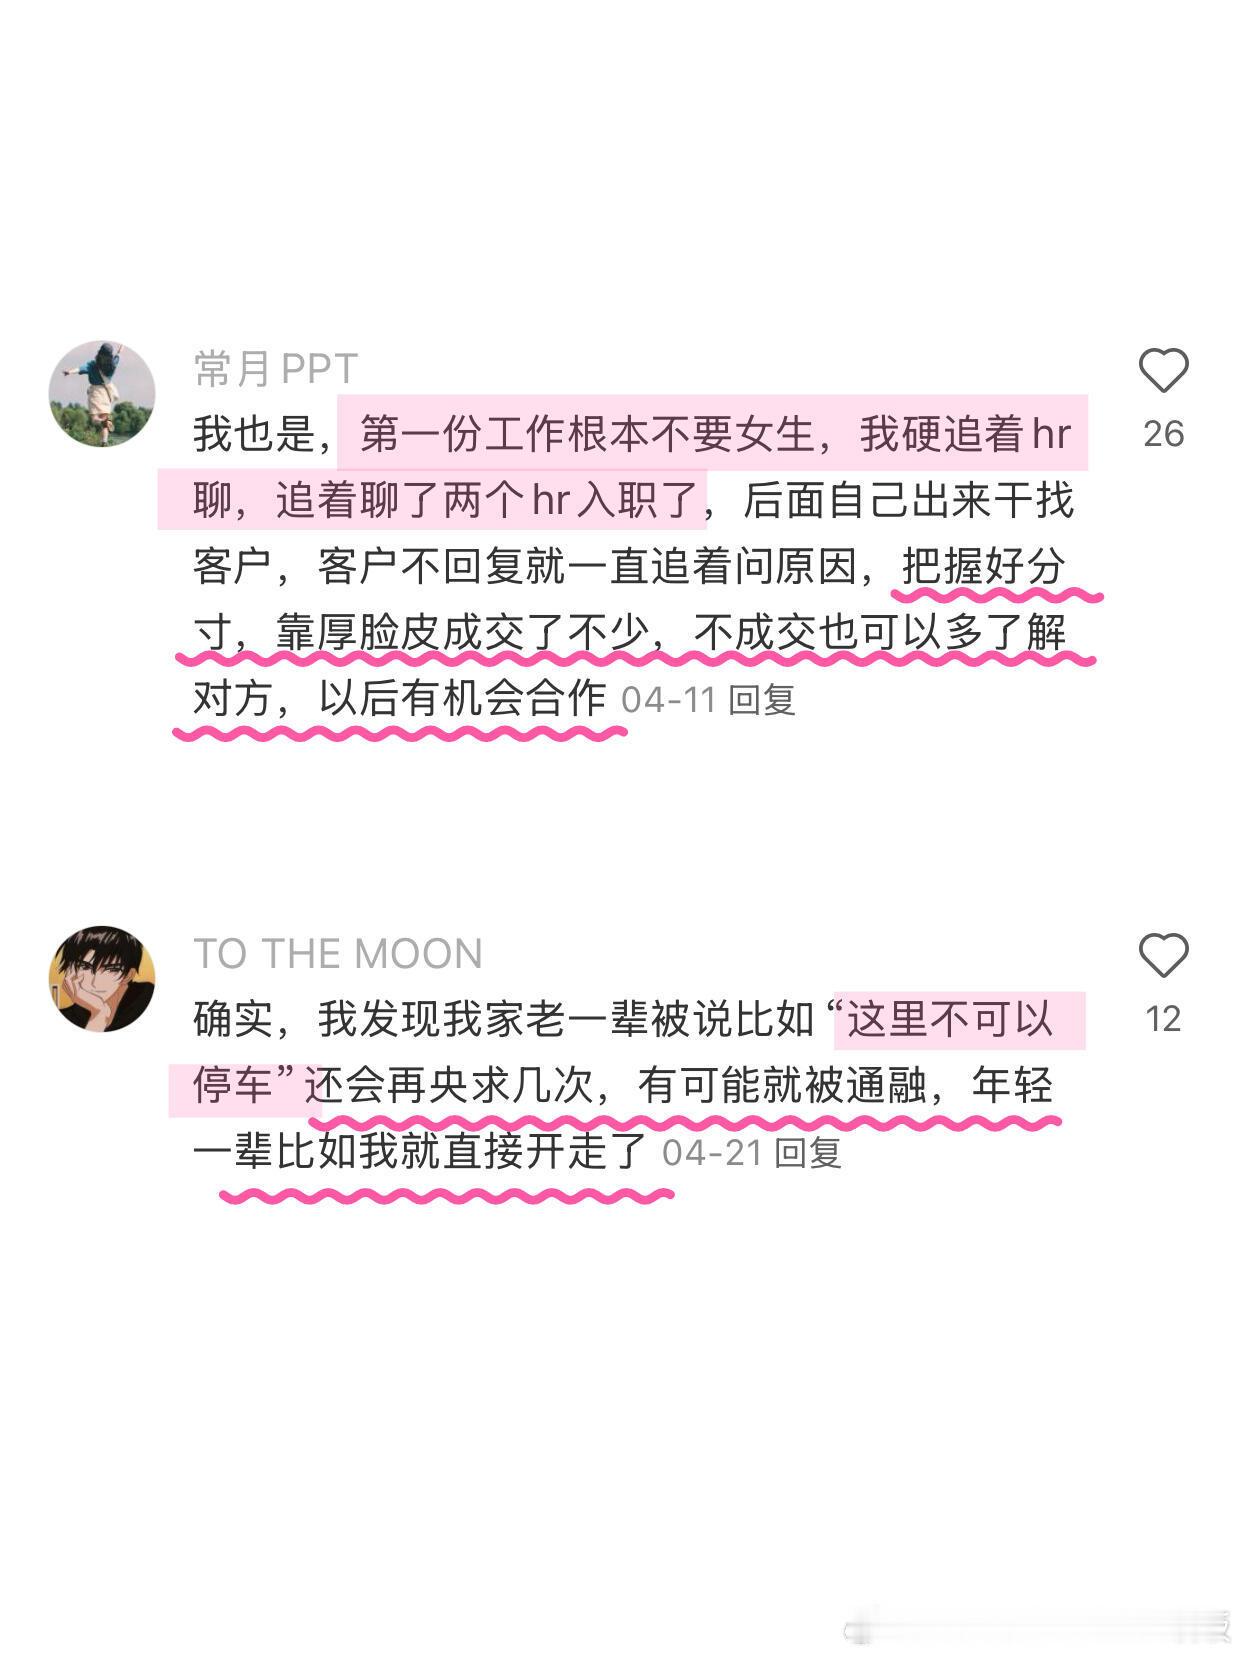The image size is (1242, 1656).
Task: Click the 04-11 date stamp
Action: 668,699
